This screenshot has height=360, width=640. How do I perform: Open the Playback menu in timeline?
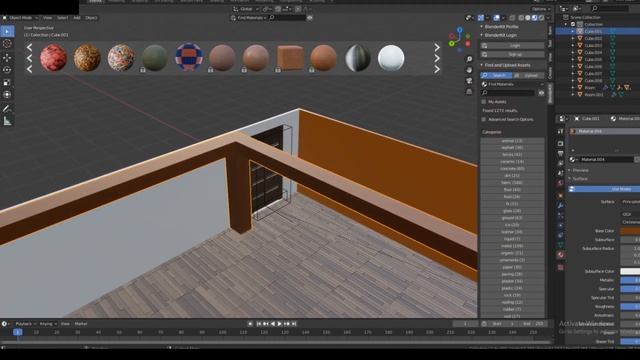24,324
